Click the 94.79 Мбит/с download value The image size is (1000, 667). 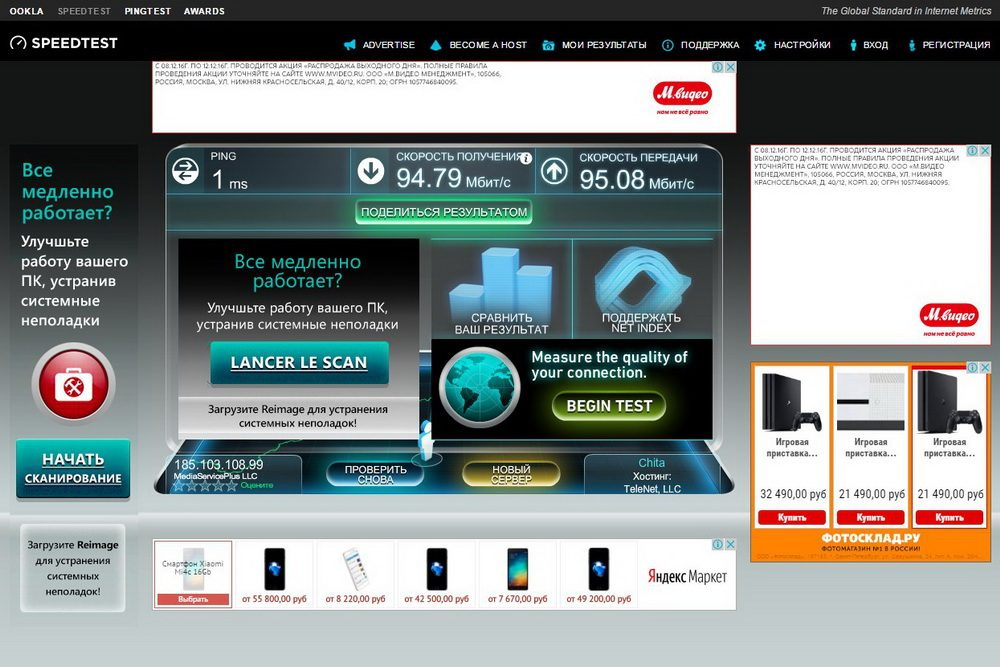pyautogui.click(x=453, y=178)
